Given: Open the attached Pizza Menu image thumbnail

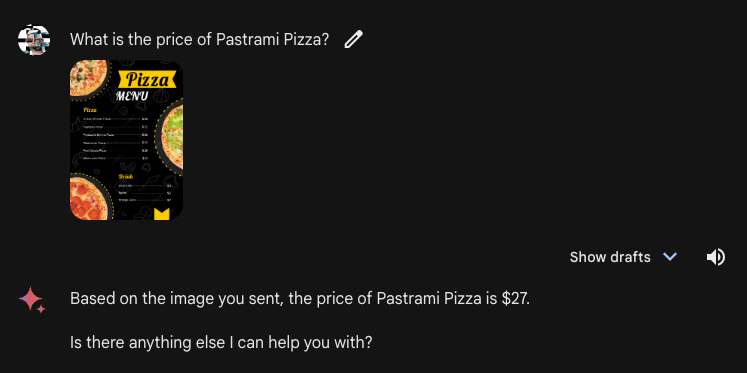Looking at the screenshot, I should click(127, 140).
